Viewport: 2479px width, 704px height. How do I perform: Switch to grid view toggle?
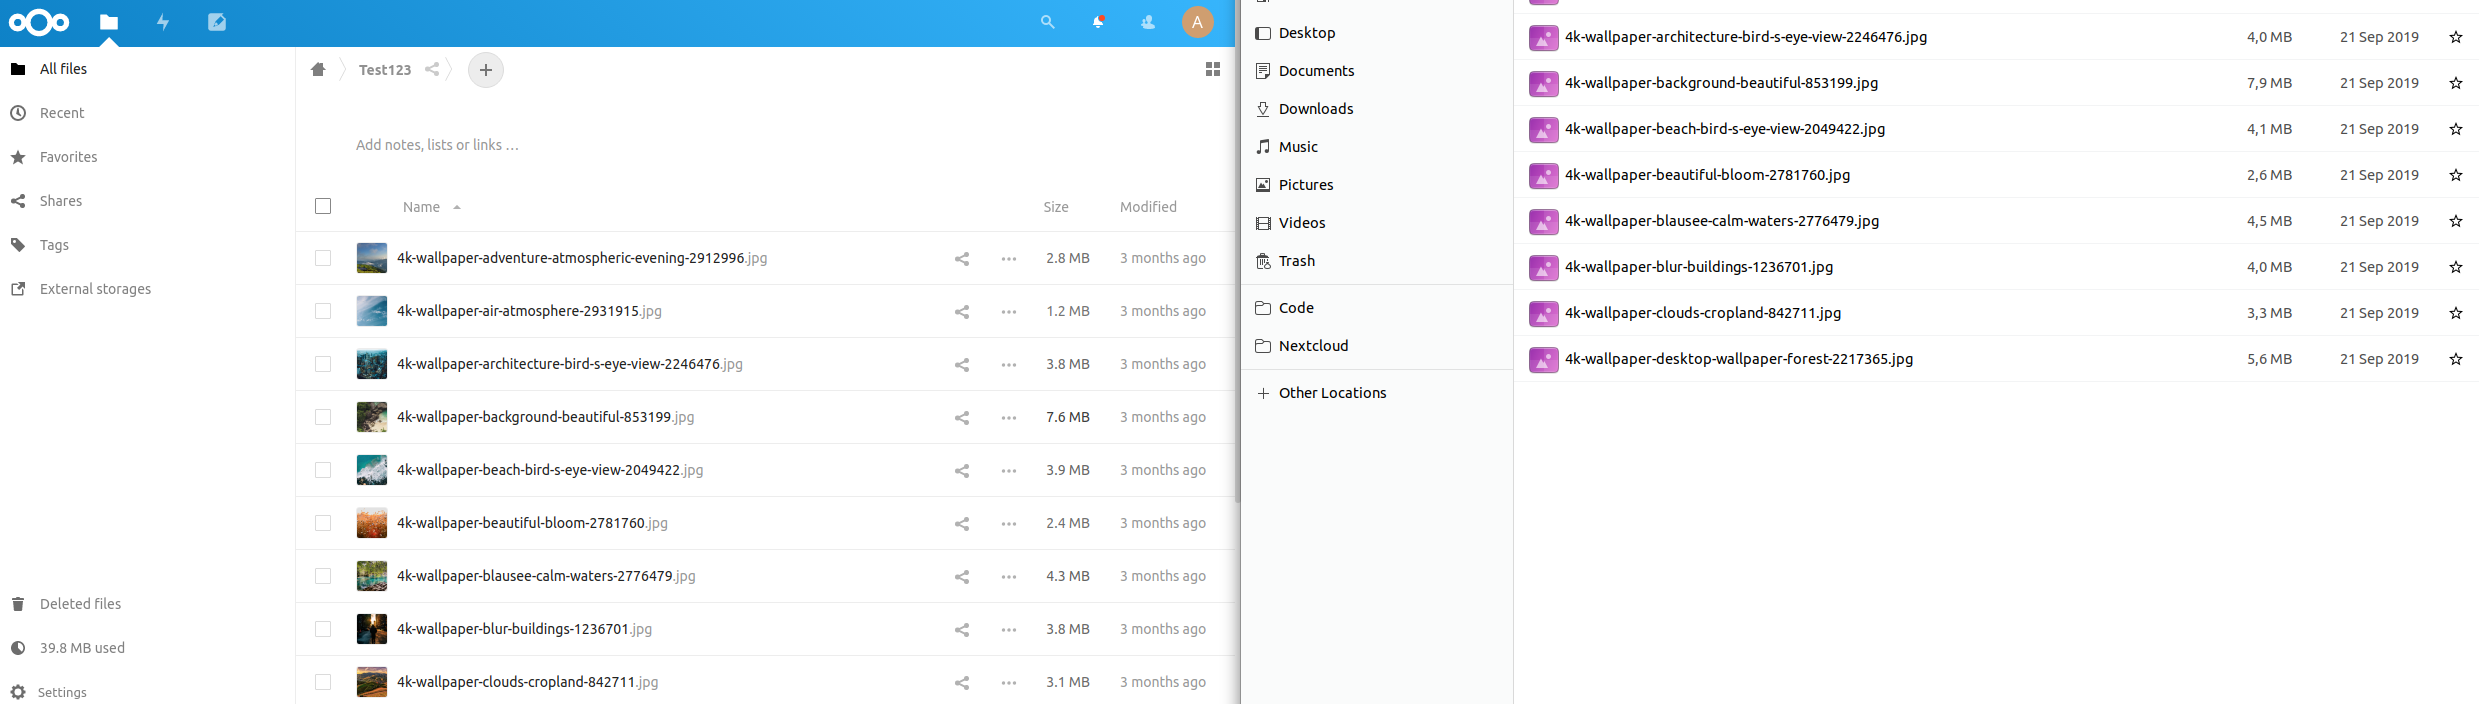(1213, 69)
